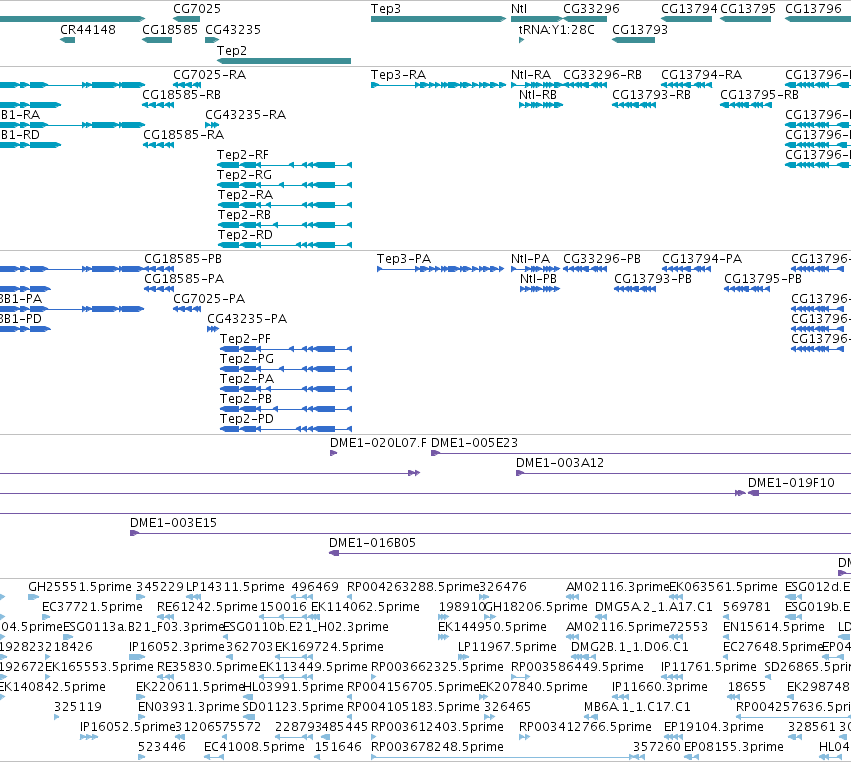The image size is (851, 762).
Task: Click the CG18585-PB protein label
Action: pos(183,258)
